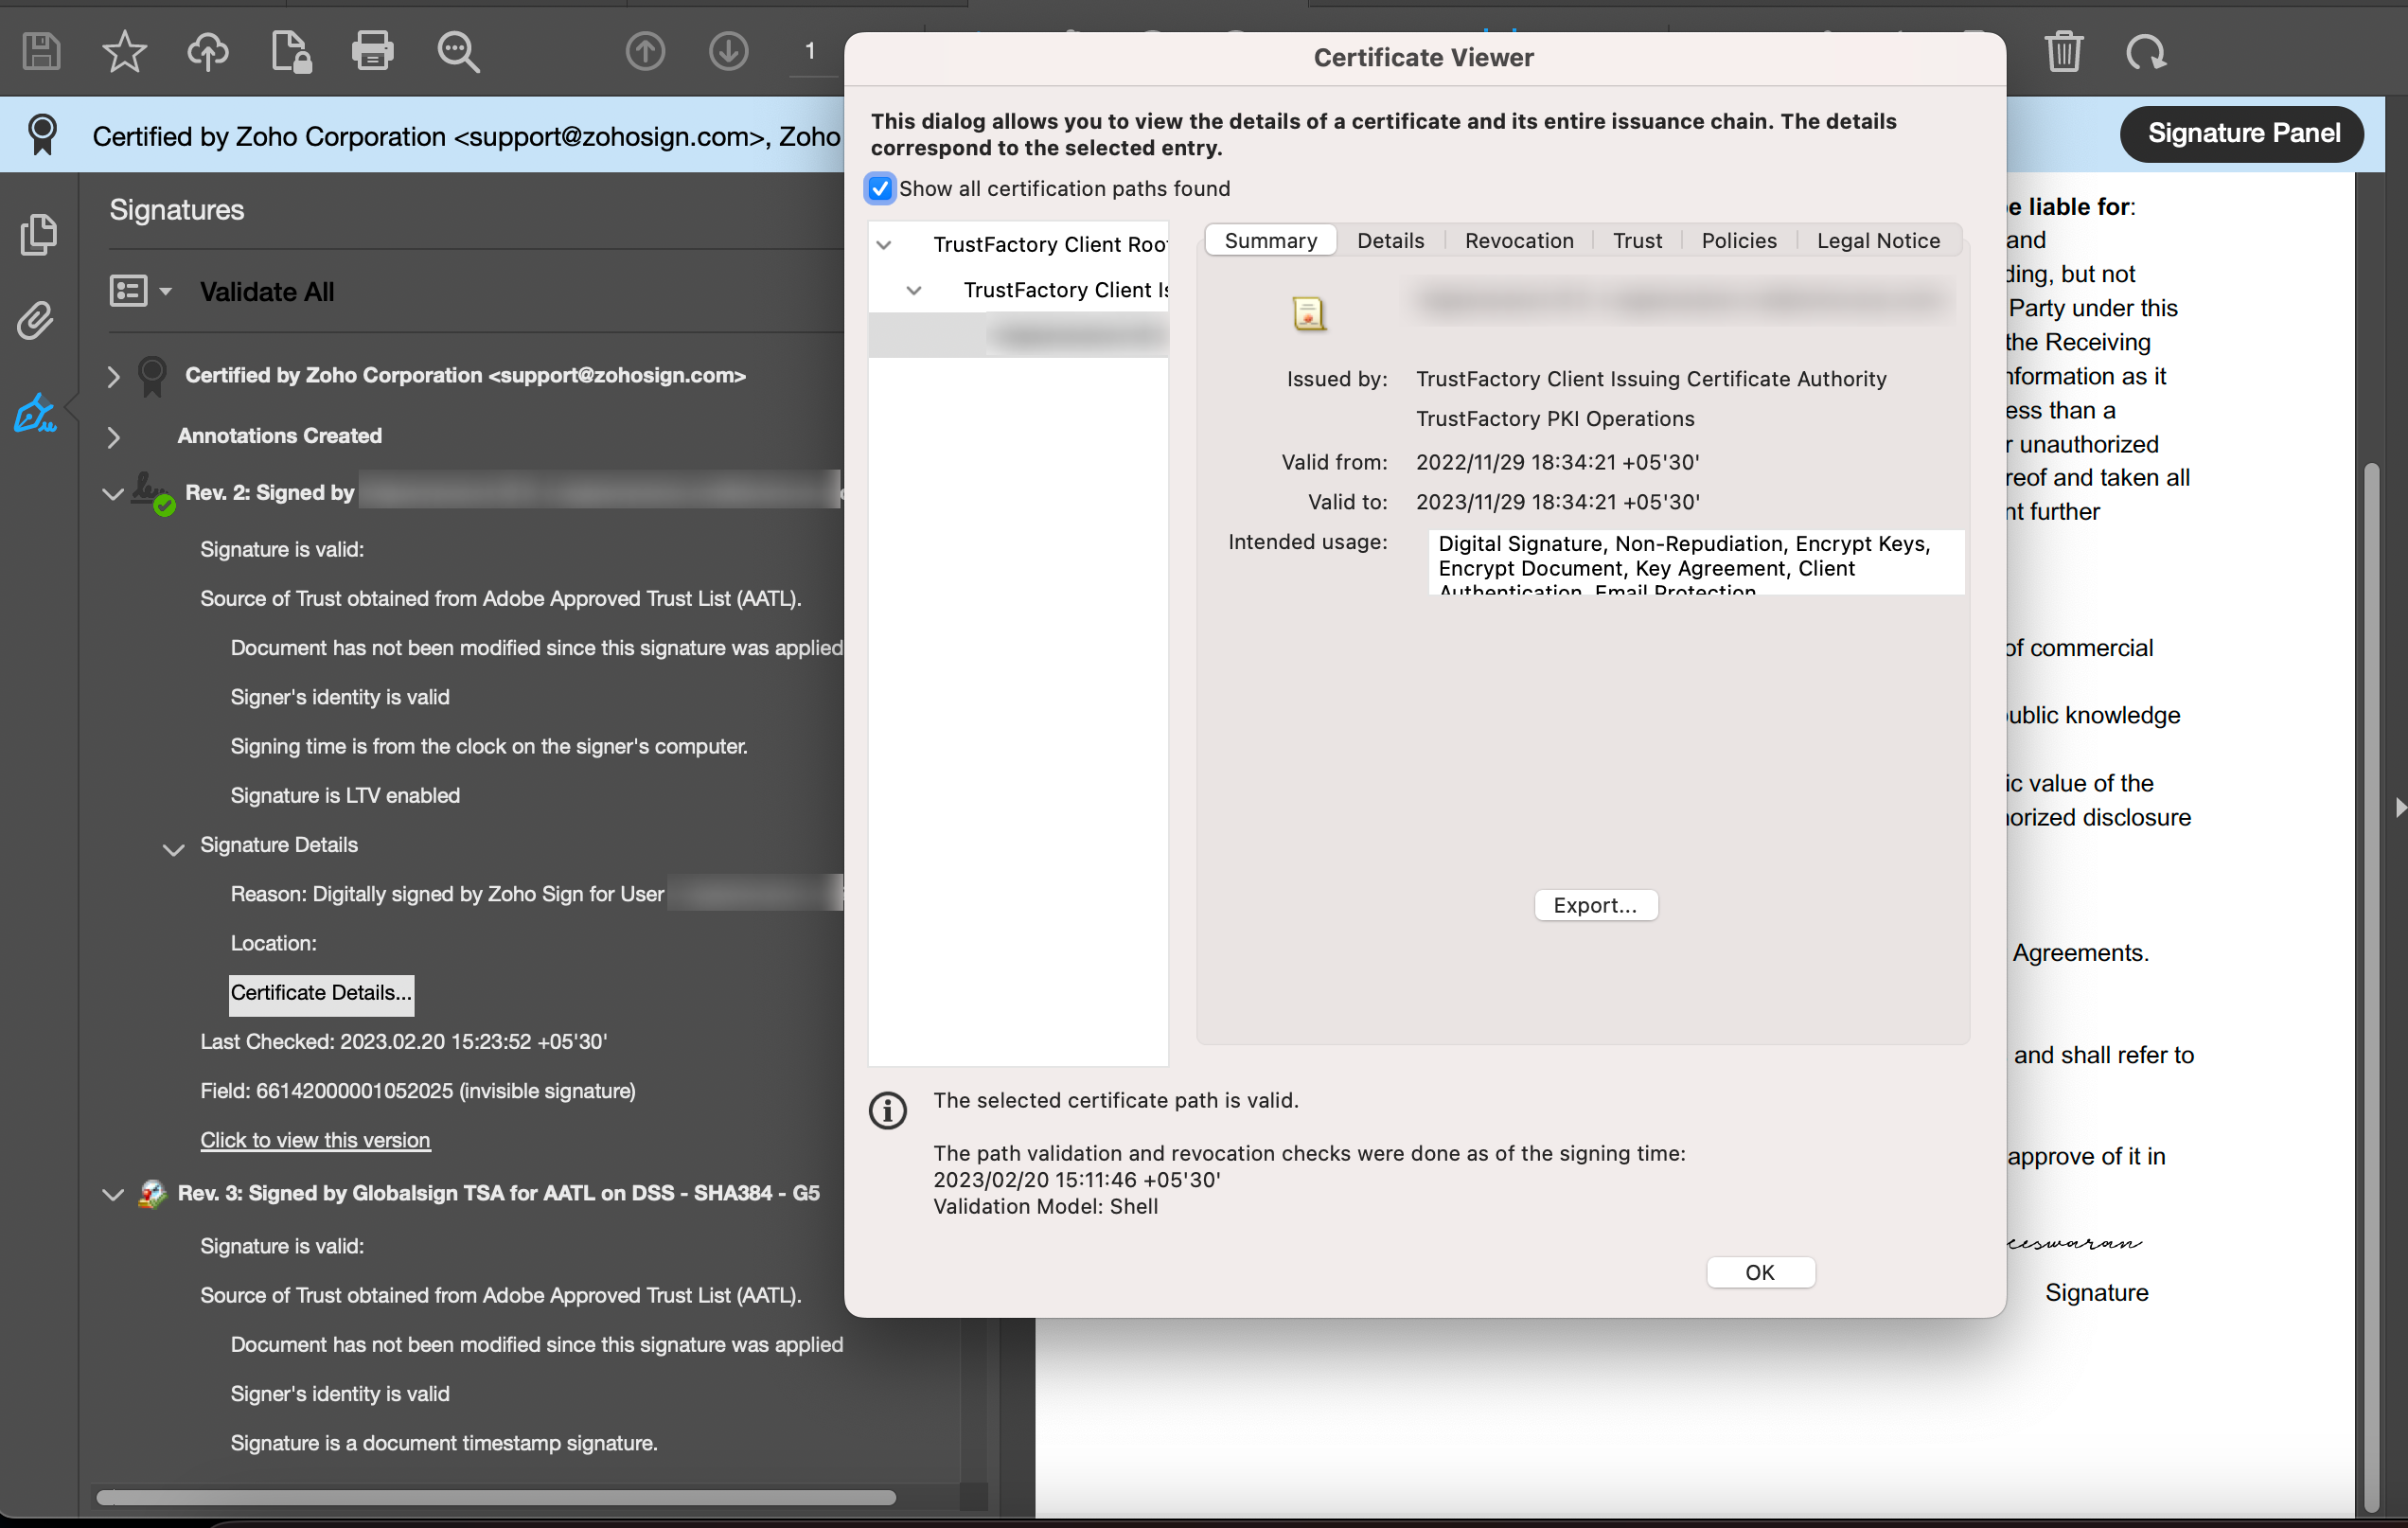Click the print icon in toolbar
2408x1528 pixels.
click(373, 51)
